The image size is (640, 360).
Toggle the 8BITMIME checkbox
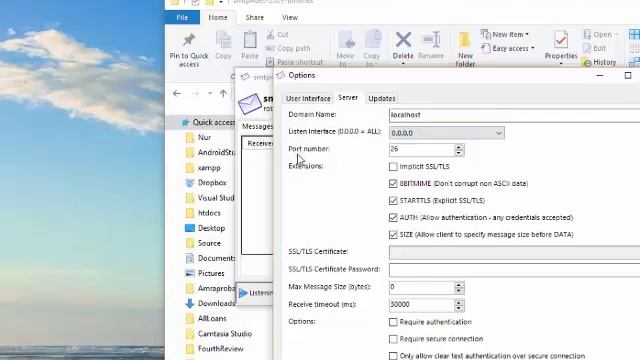click(x=393, y=184)
